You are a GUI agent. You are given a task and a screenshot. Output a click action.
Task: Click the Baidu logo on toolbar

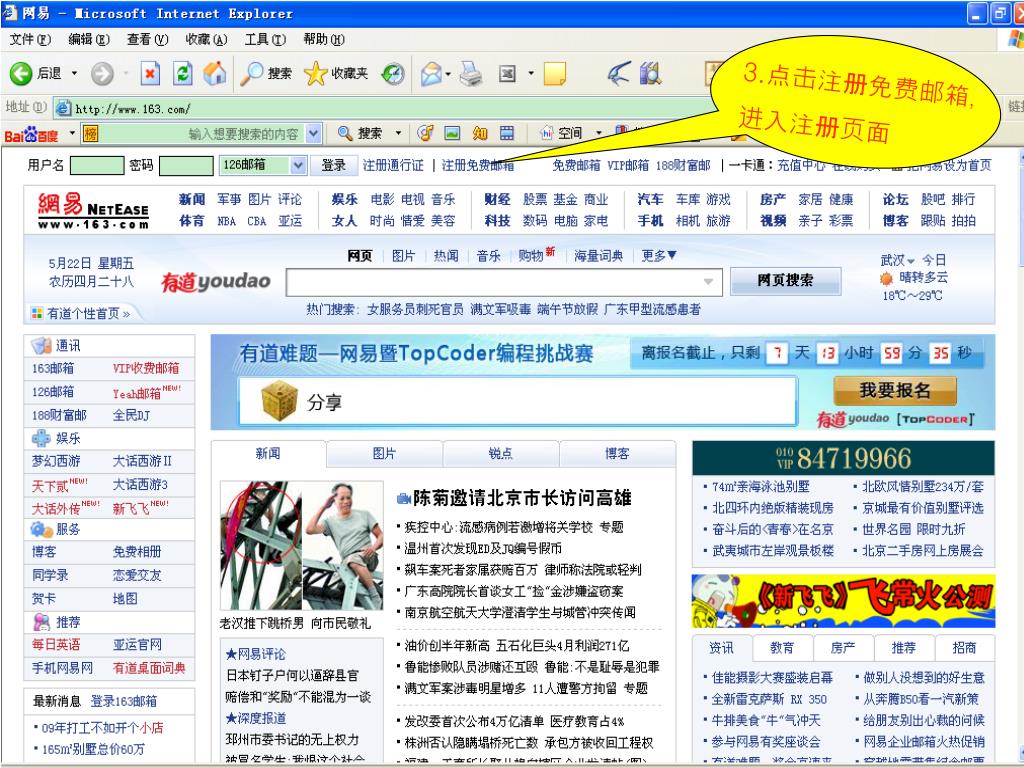(31, 135)
